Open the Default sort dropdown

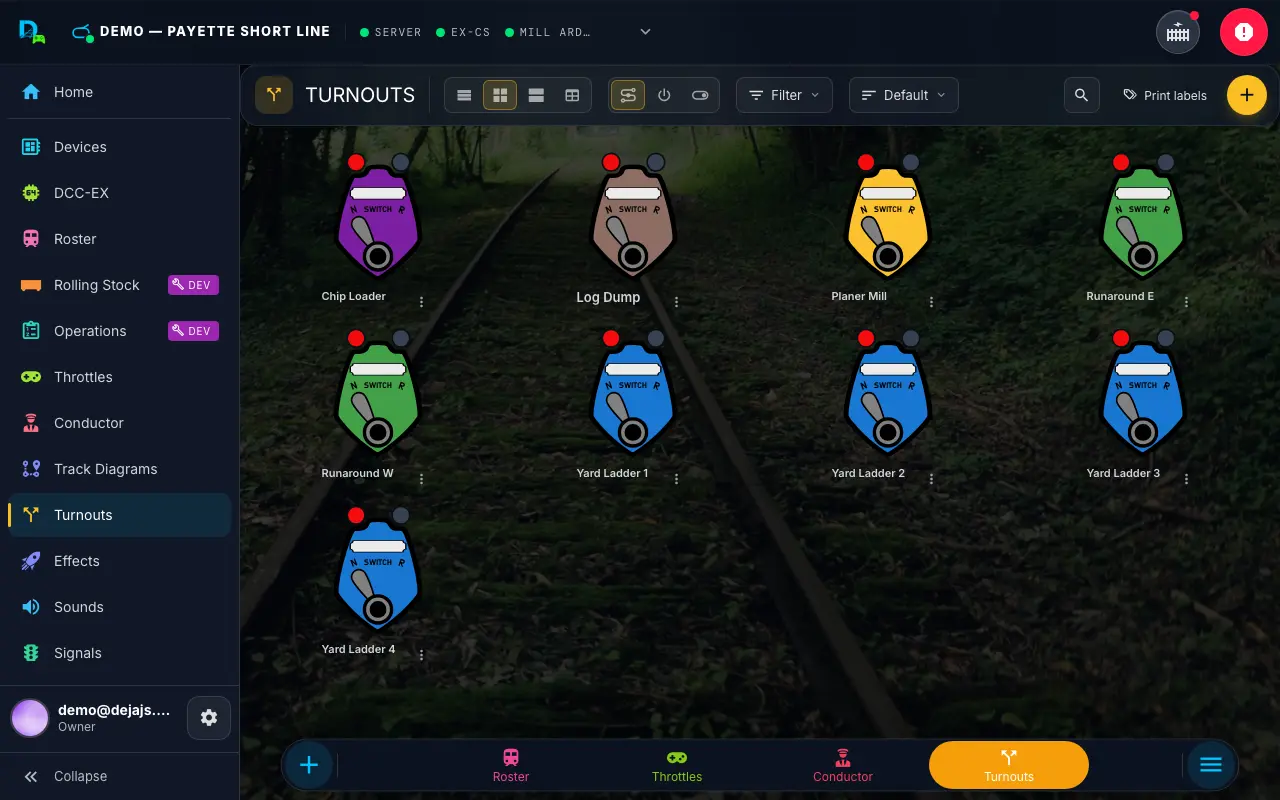click(x=904, y=95)
